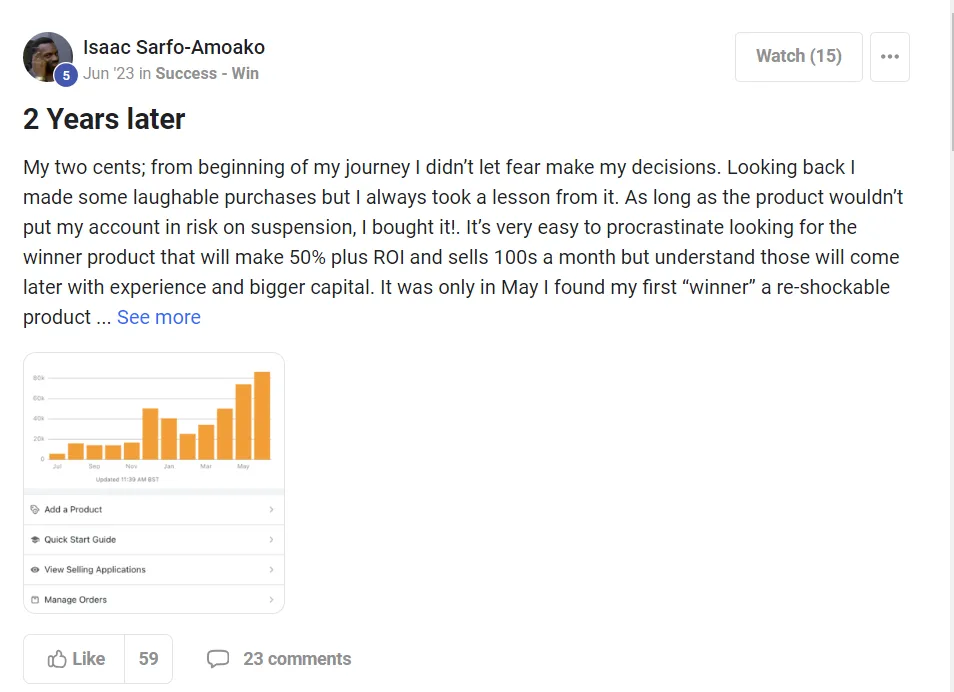The width and height of the screenshot is (954, 692).
Task: Click the tag icon beside Add a Product
Action: 35,510
